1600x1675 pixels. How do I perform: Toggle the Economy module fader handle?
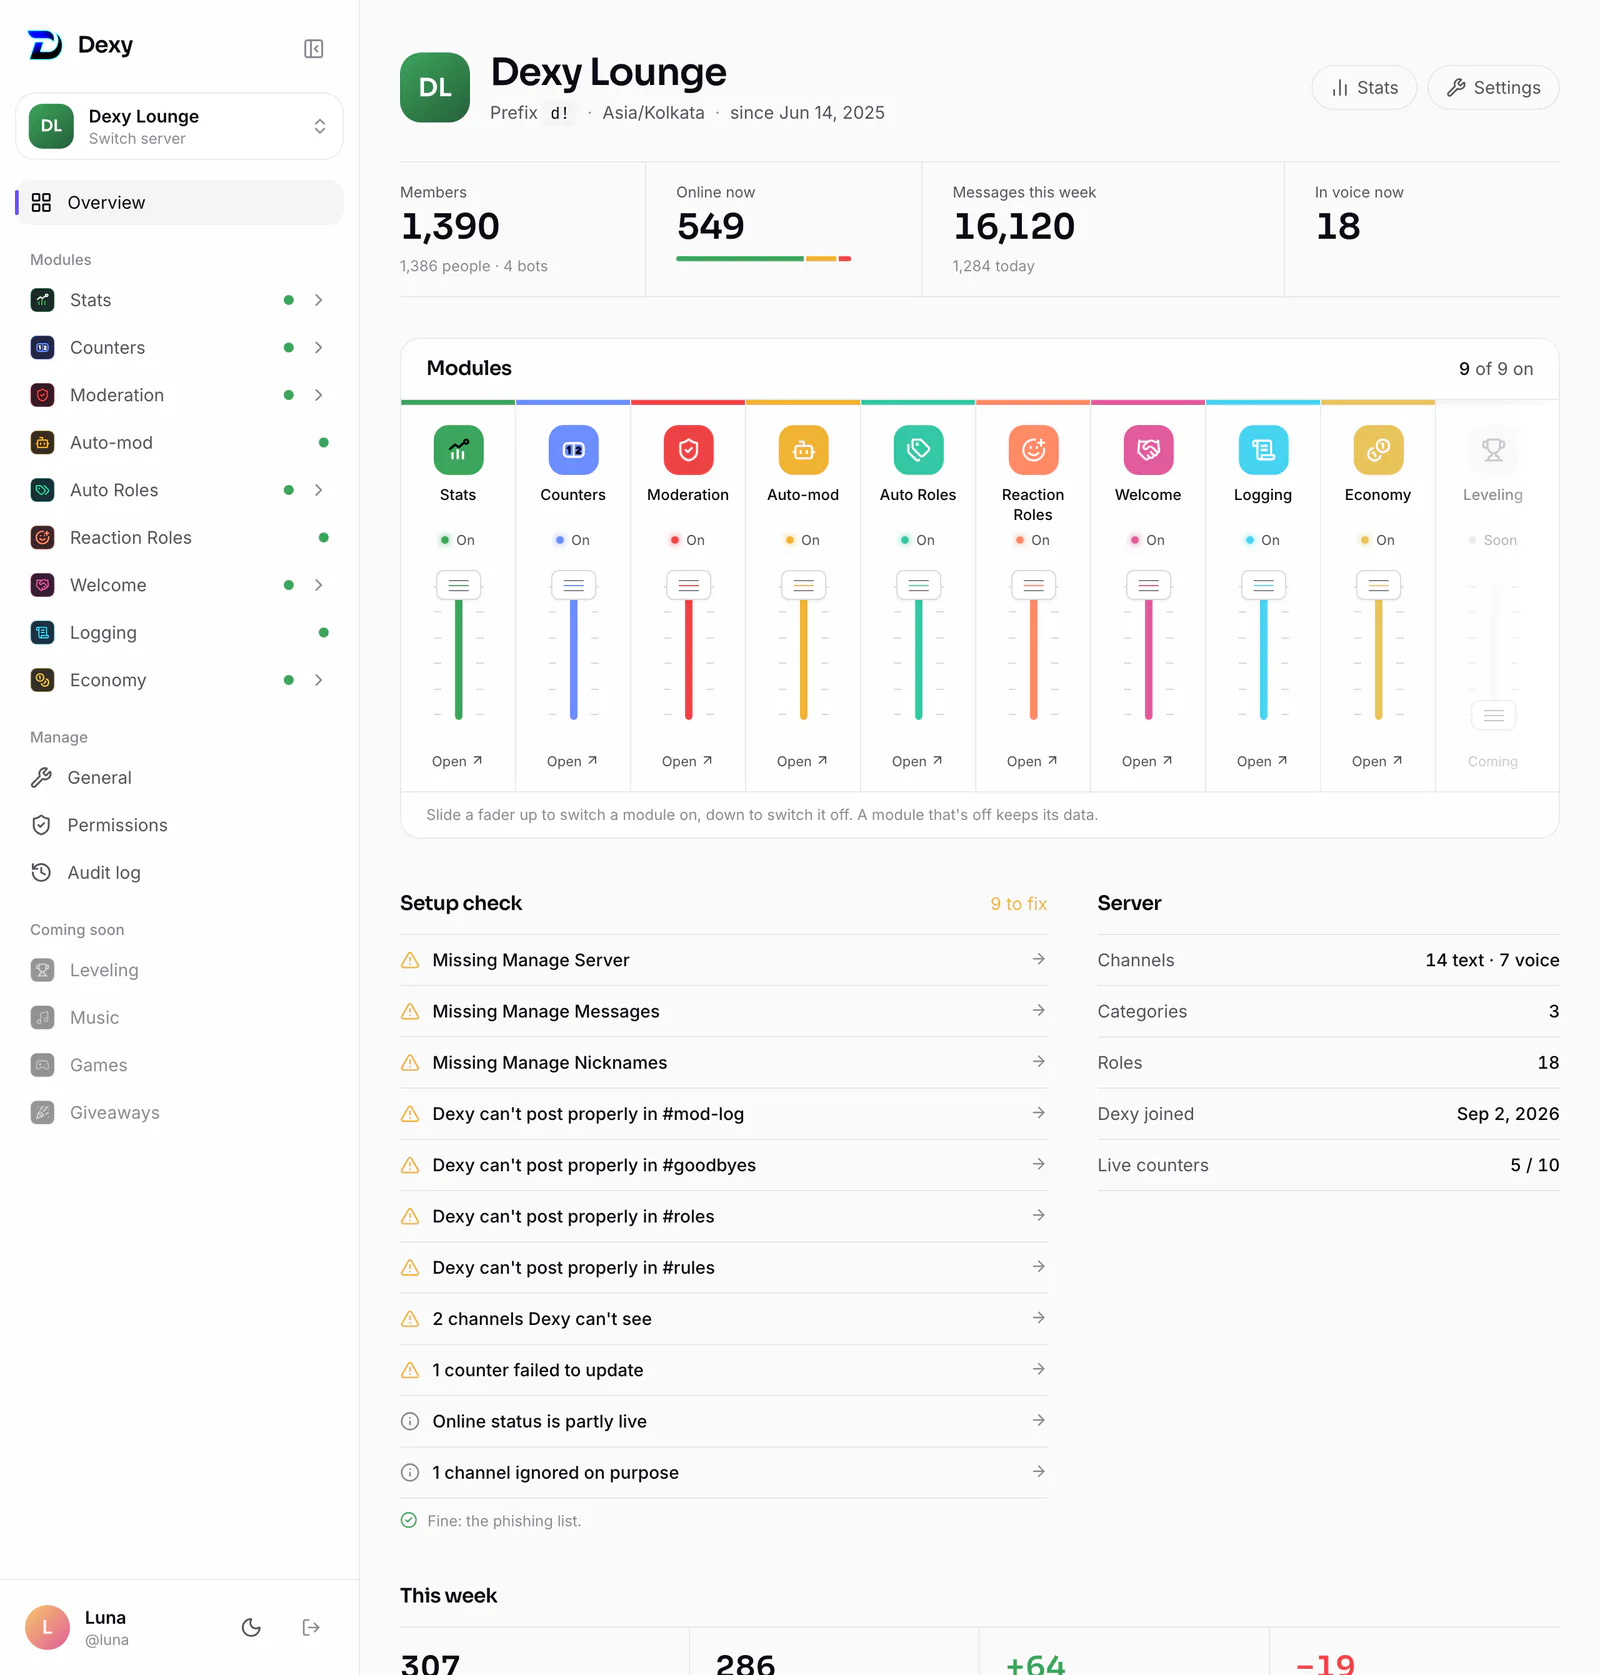coord(1378,585)
